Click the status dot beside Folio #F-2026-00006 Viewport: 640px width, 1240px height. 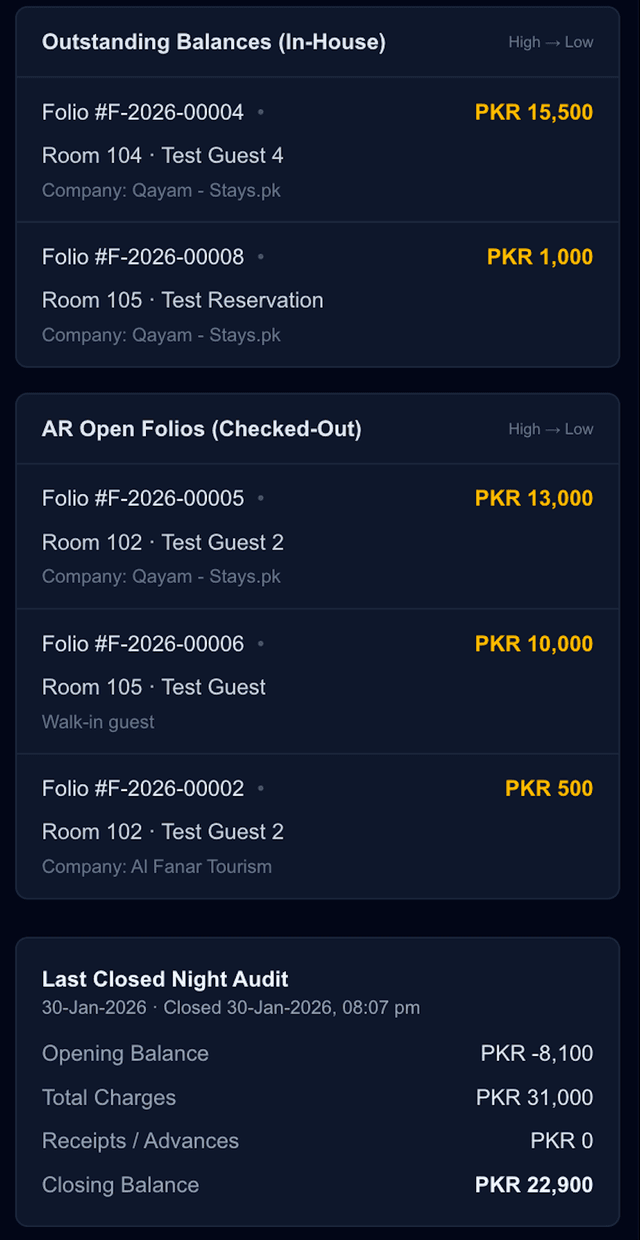point(259,644)
